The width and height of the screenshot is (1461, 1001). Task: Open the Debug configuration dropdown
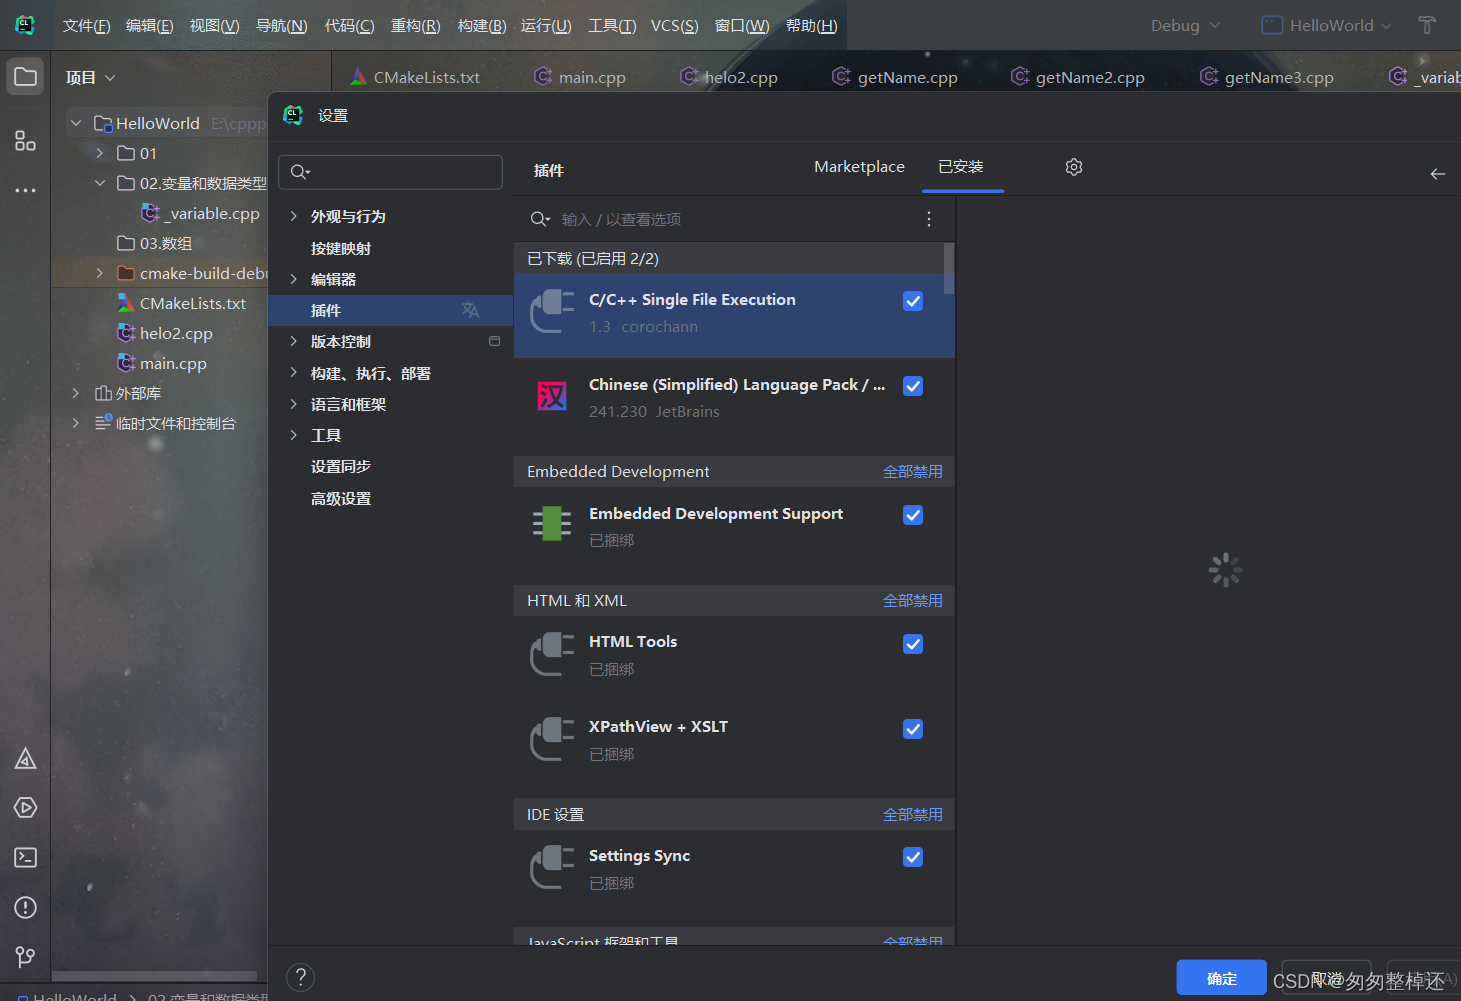click(1185, 25)
